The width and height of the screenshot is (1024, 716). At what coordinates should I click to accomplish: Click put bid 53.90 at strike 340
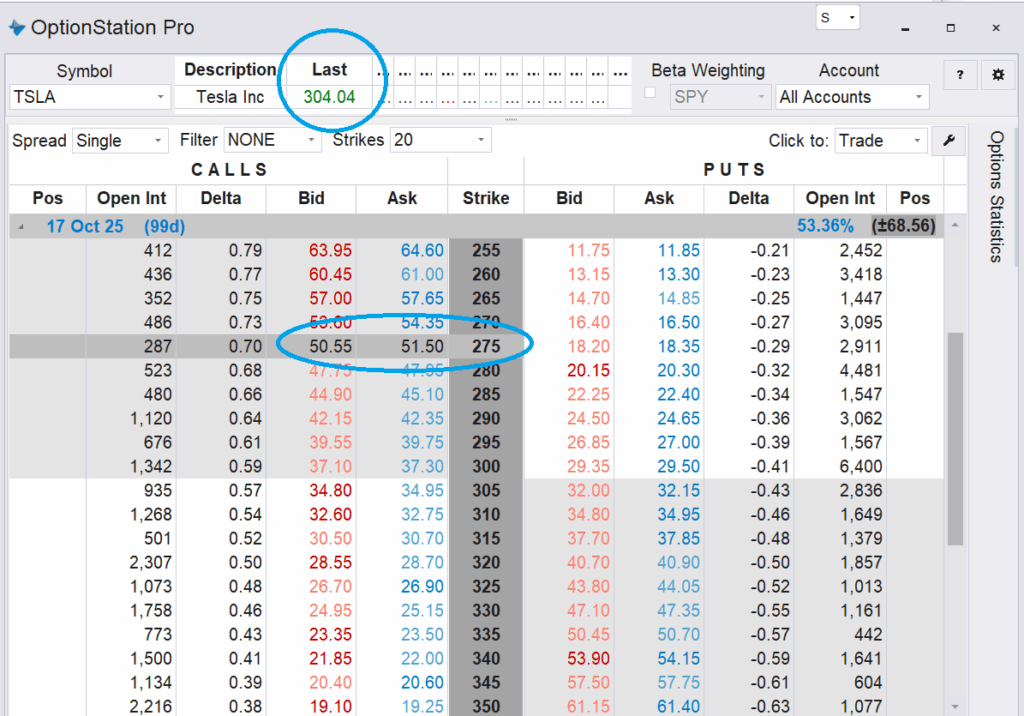click(x=588, y=659)
